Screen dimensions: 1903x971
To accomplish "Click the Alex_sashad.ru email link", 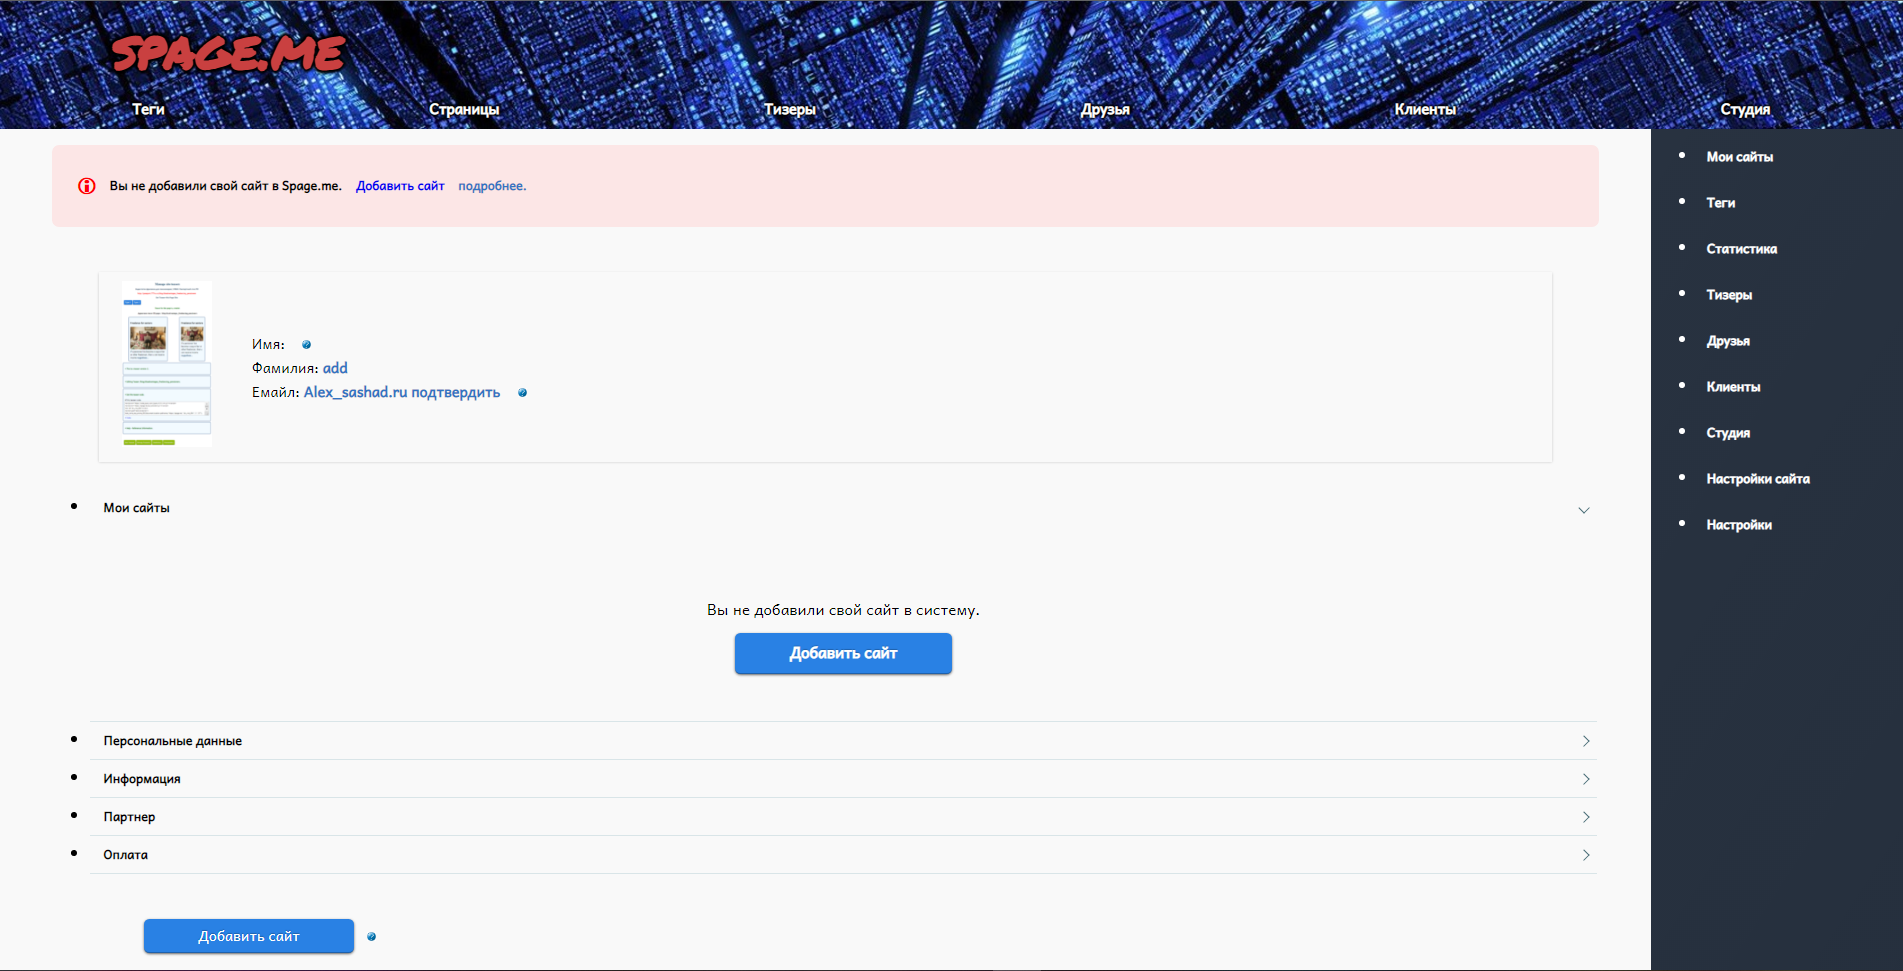I will 355,392.
